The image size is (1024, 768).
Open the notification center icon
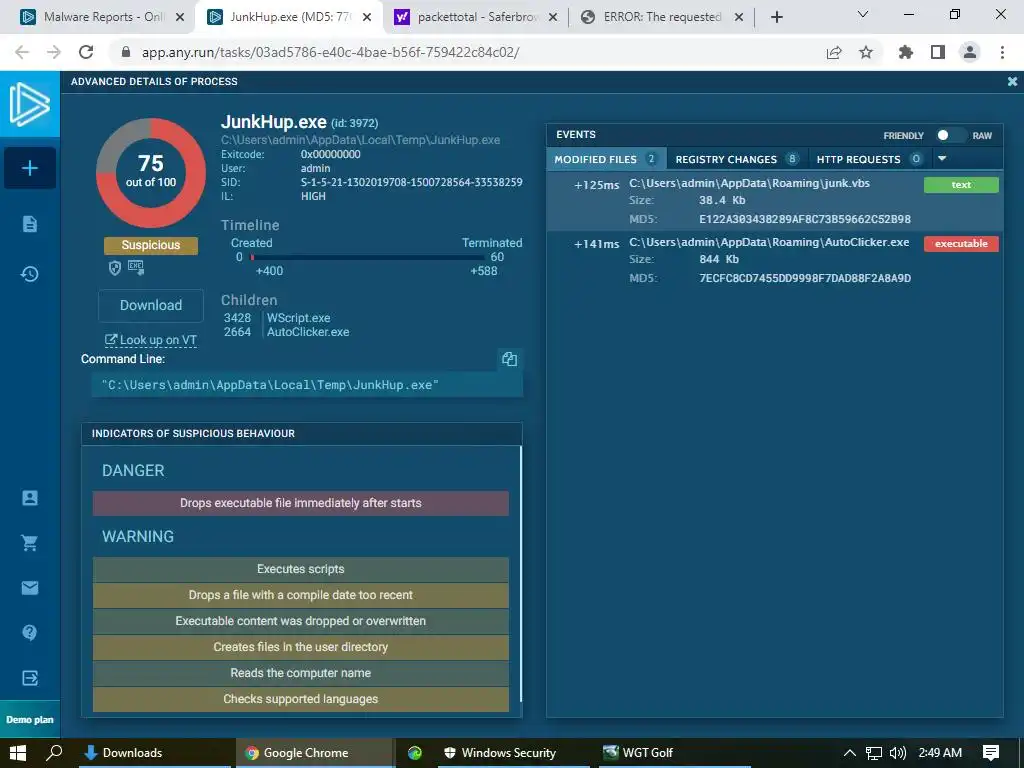click(991, 753)
